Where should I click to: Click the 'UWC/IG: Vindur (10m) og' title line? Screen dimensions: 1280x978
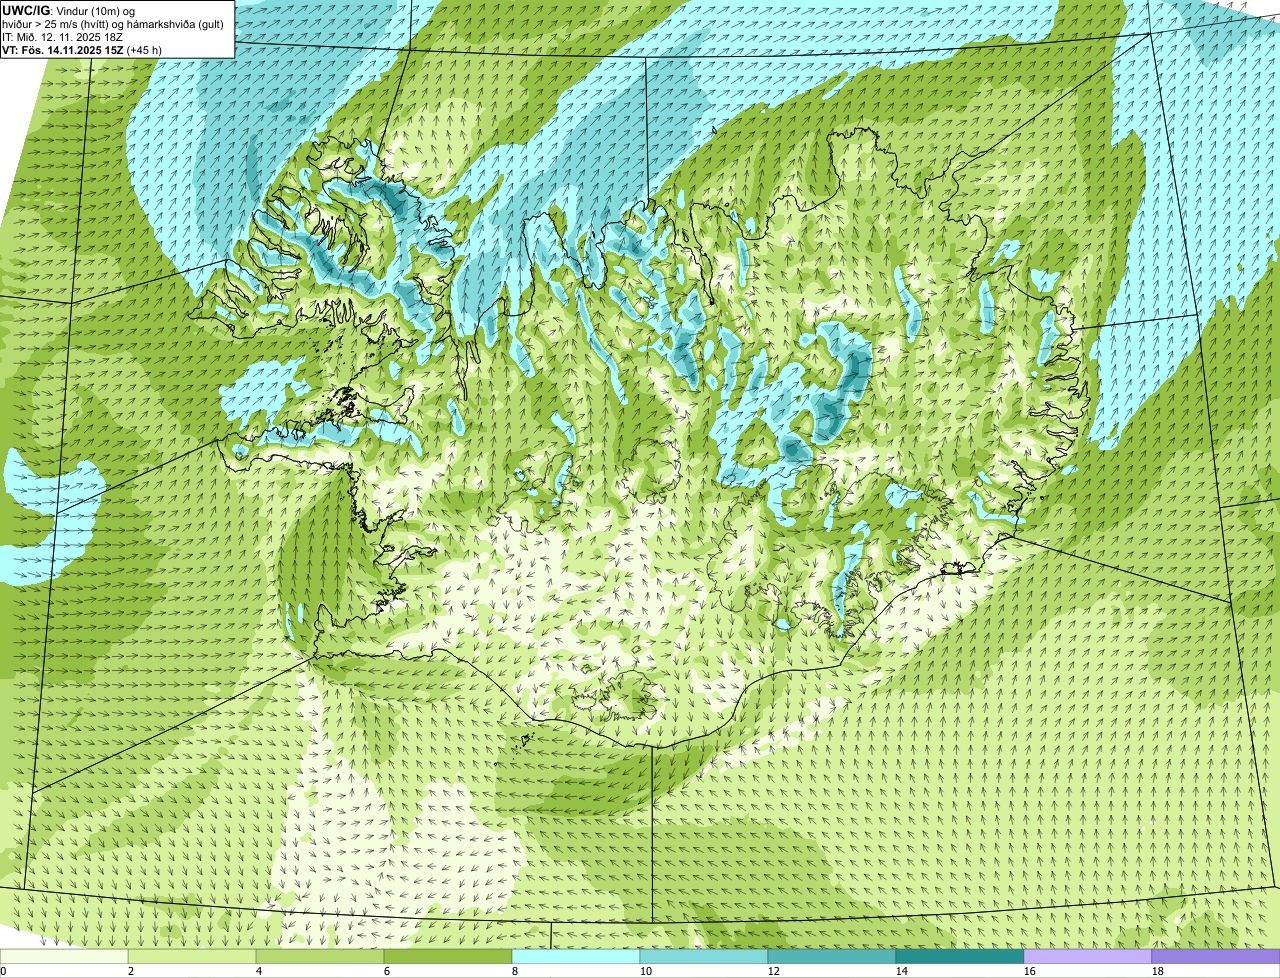tap(69, 10)
